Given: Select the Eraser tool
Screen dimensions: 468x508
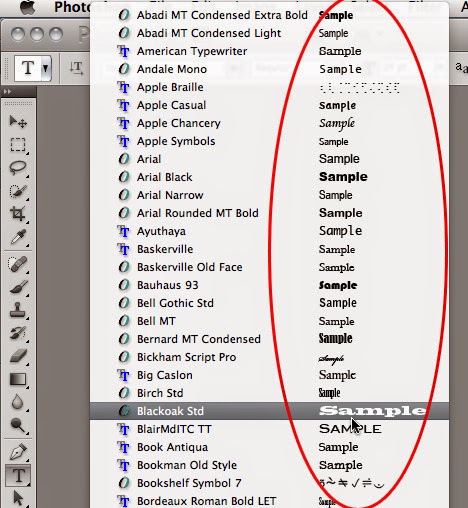Looking at the screenshot, I should [18, 356].
